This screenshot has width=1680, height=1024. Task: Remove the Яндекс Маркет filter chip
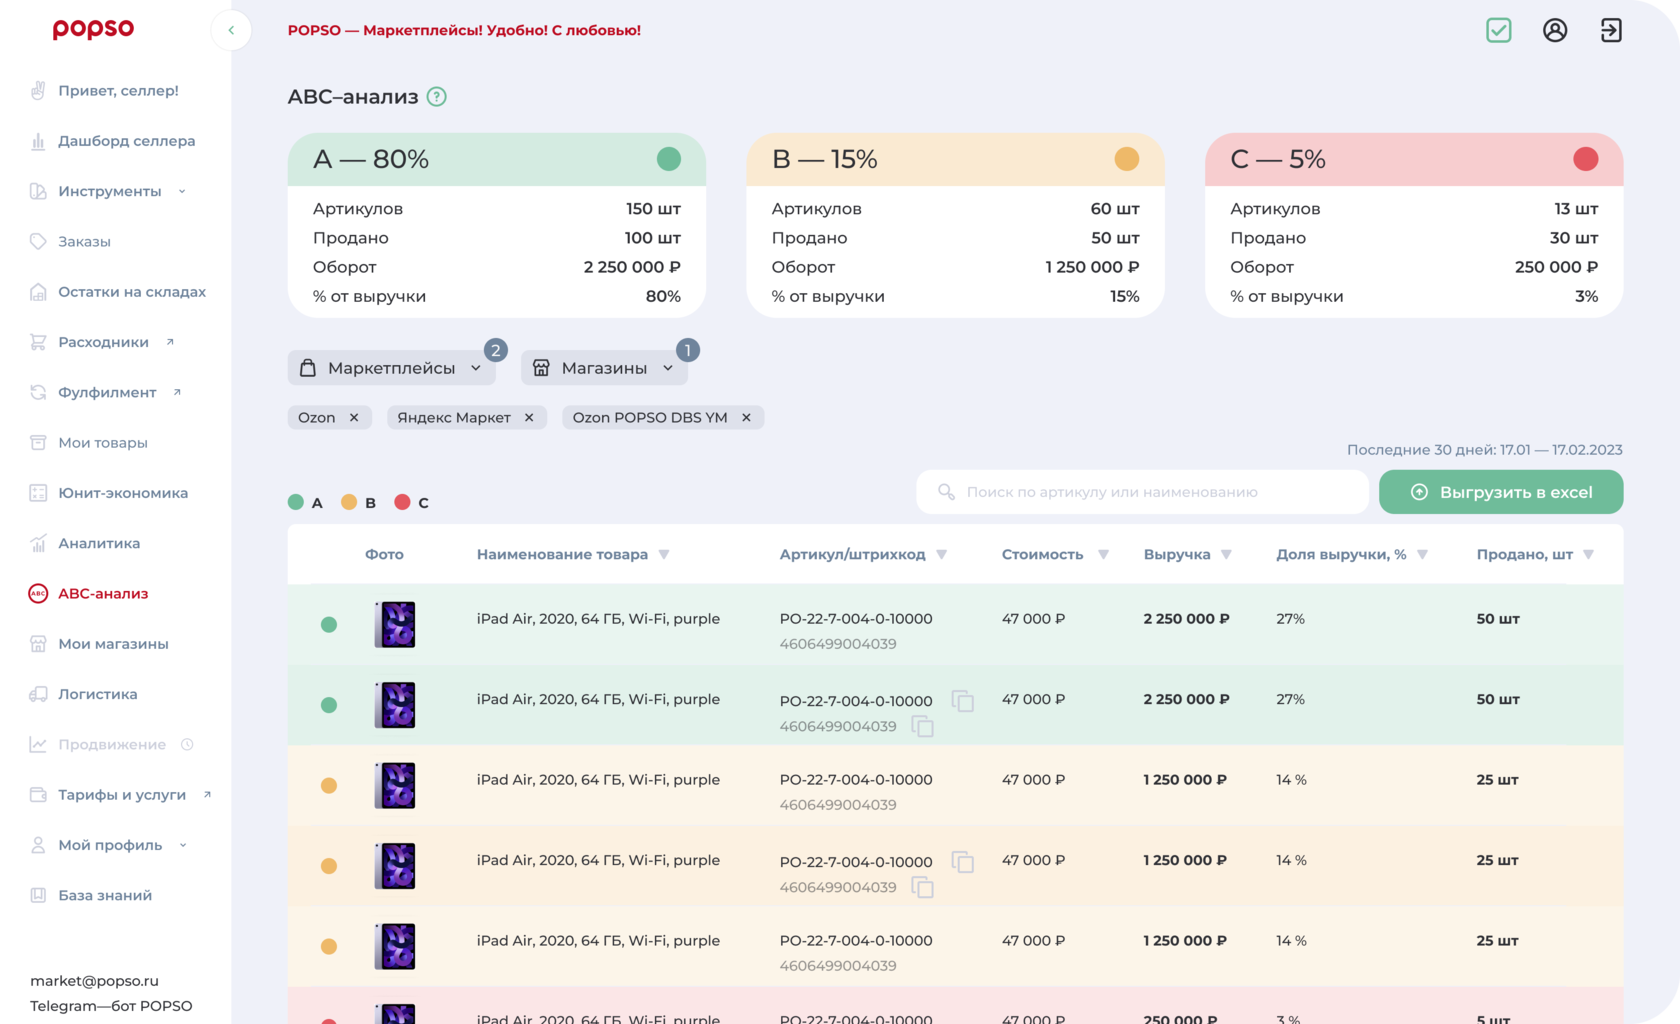[x=529, y=418]
